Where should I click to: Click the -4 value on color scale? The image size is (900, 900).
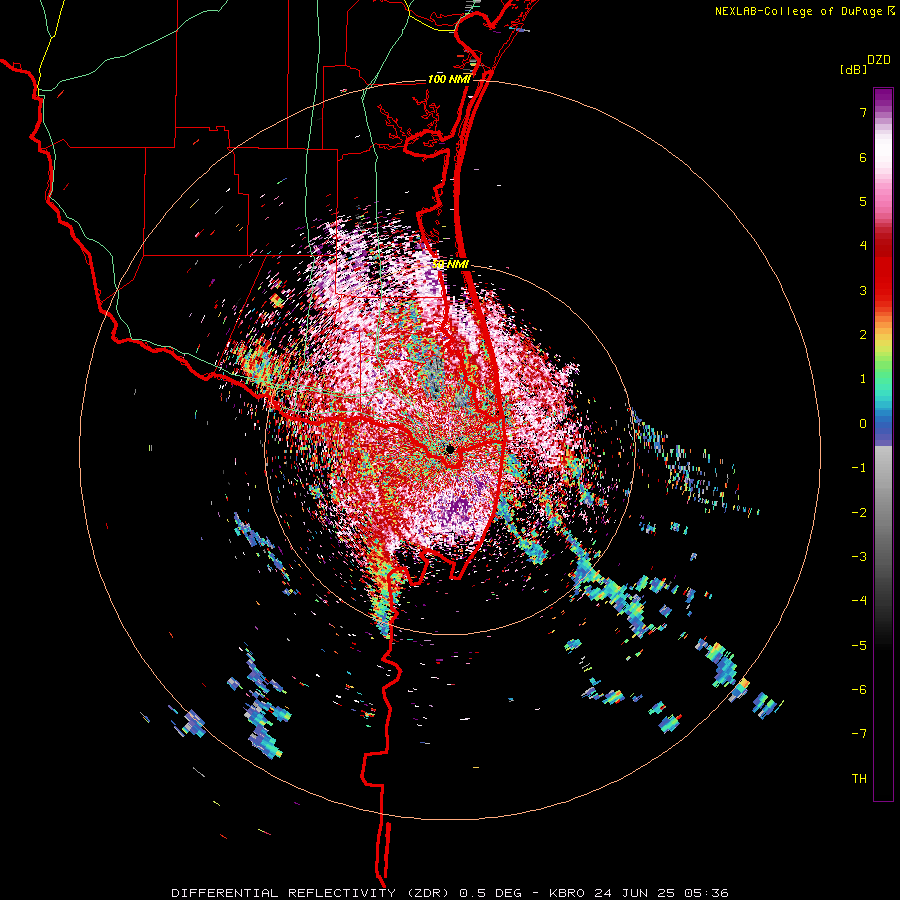click(x=859, y=601)
